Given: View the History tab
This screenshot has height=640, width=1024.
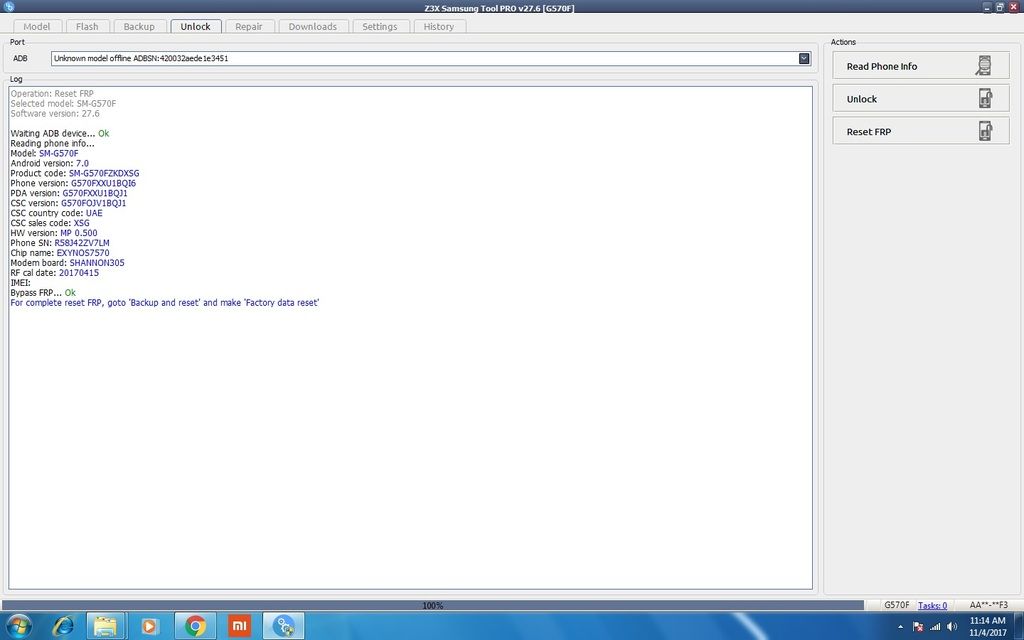Looking at the screenshot, I should (x=438, y=27).
